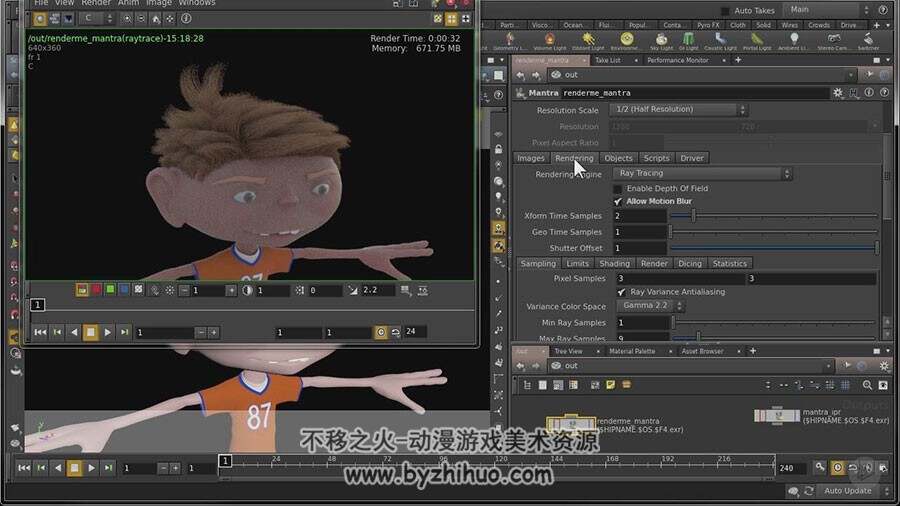Open the Rendering Engine Ray Tracing dropdown

click(703, 173)
